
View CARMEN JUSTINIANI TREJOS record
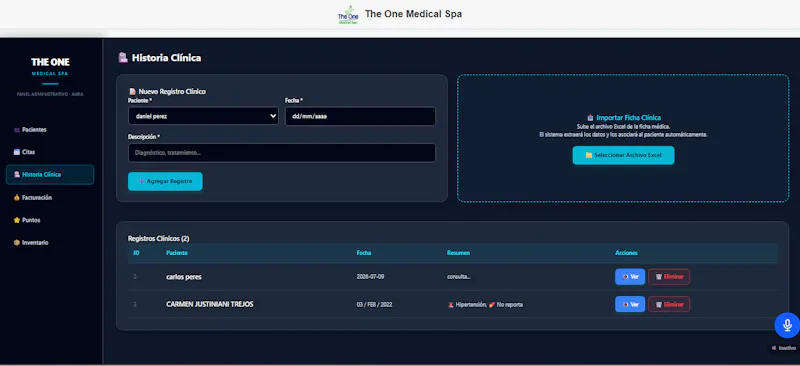click(x=630, y=304)
